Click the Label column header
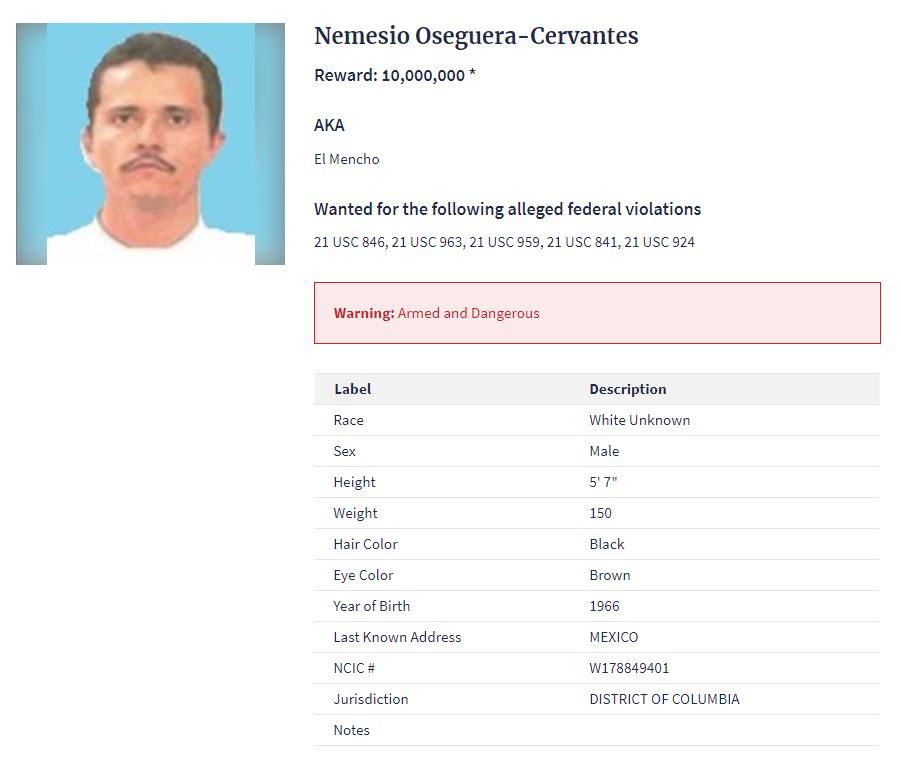 click(352, 389)
